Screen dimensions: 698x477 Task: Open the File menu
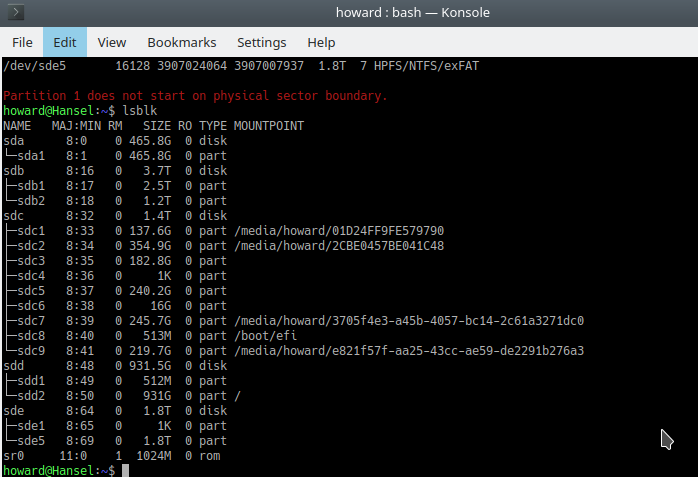point(22,42)
